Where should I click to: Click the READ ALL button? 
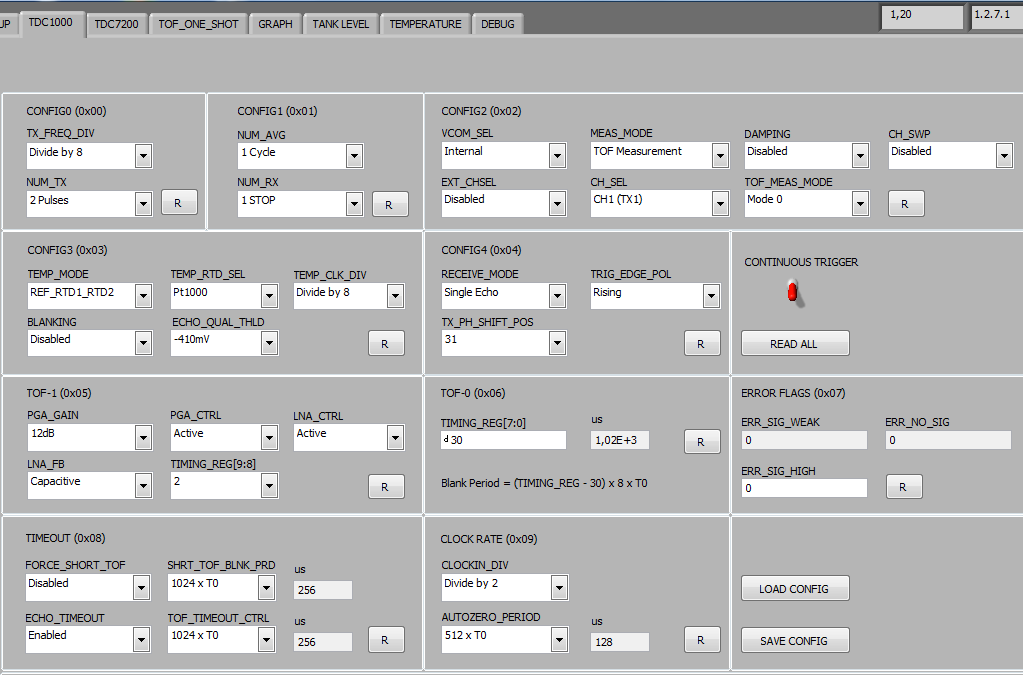pyautogui.click(x=795, y=343)
